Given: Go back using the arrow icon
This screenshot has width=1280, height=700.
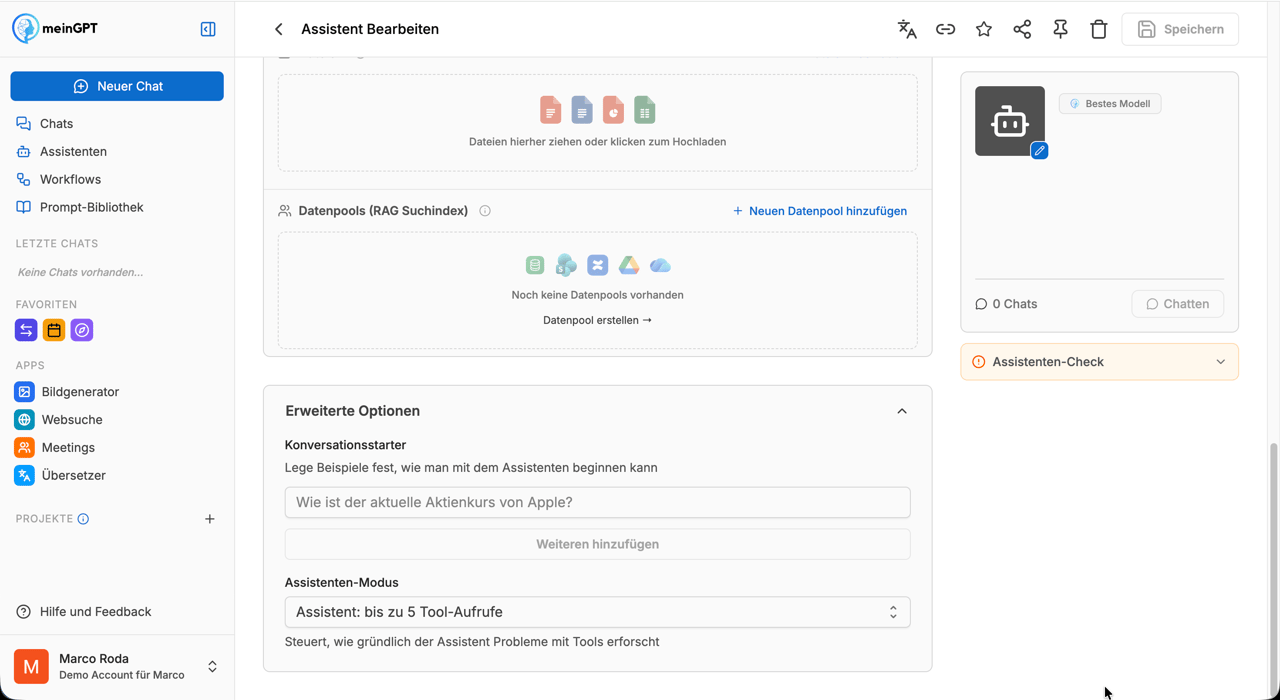Looking at the screenshot, I should [x=279, y=29].
